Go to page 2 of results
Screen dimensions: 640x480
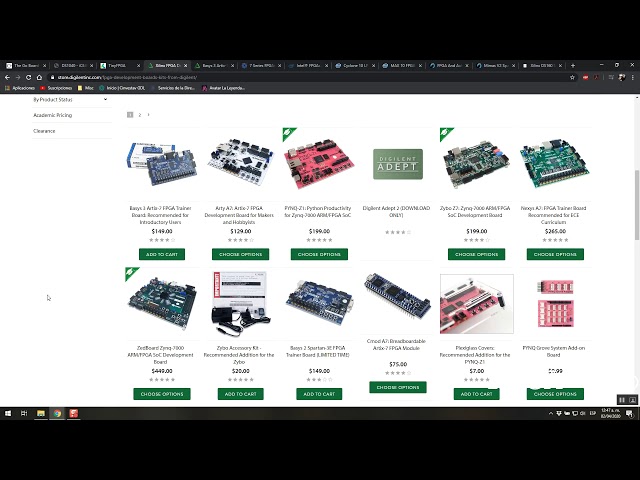click(x=140, y=115)
